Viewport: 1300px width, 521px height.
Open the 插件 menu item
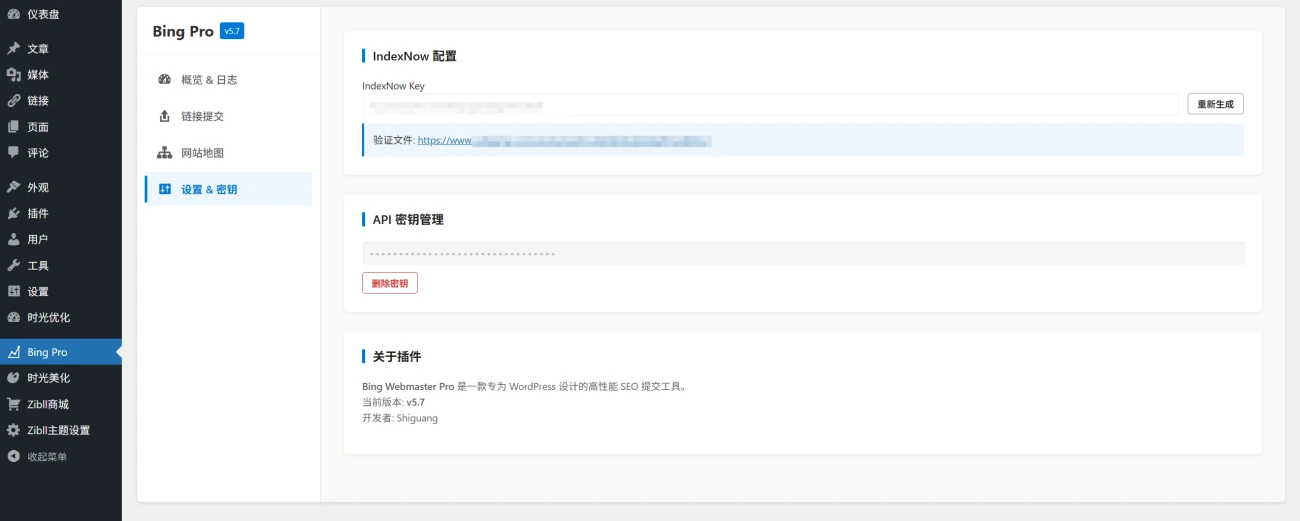pyautogui.click(x=61, y=213)
